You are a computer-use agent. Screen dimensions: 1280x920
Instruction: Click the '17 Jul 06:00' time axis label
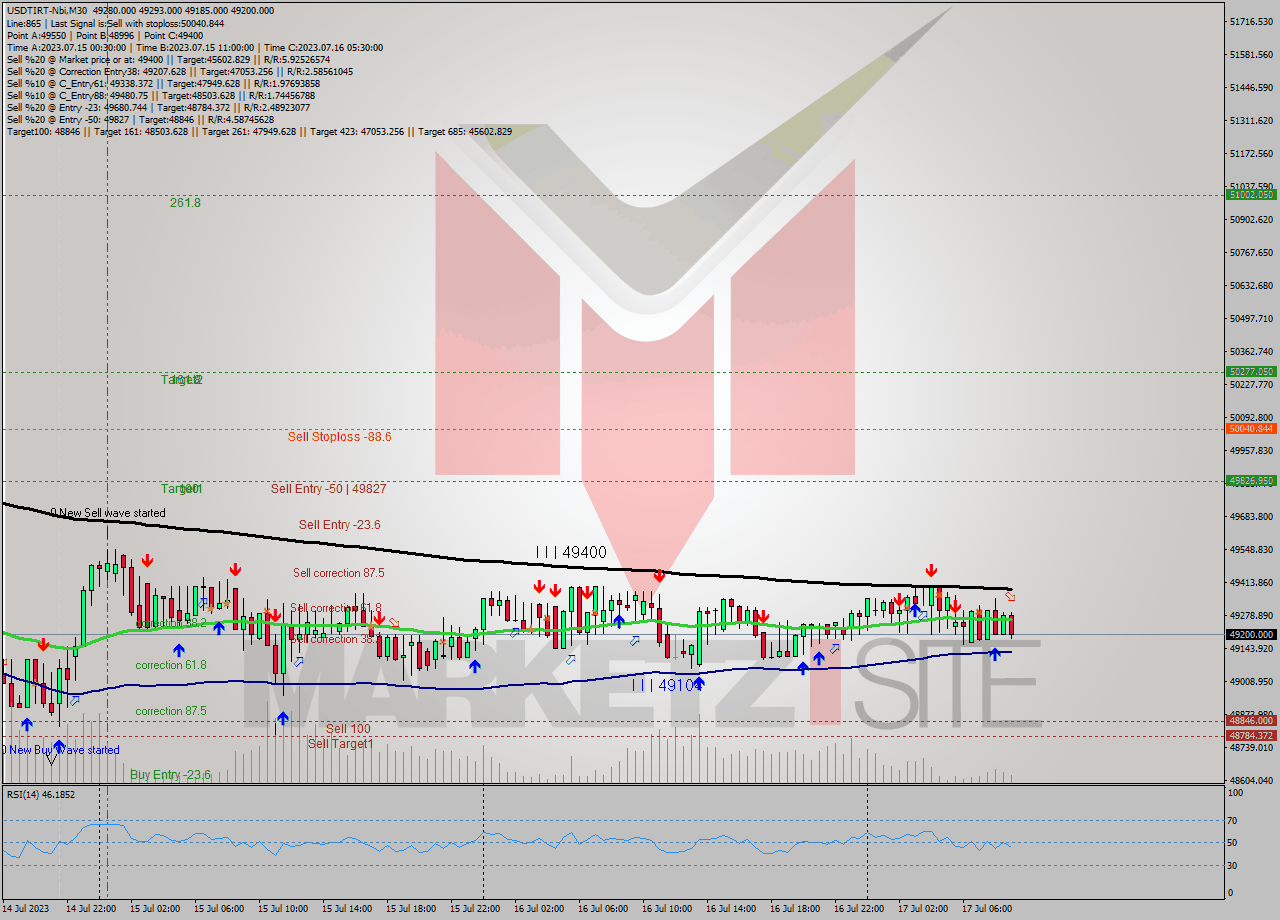pos(987,909)
